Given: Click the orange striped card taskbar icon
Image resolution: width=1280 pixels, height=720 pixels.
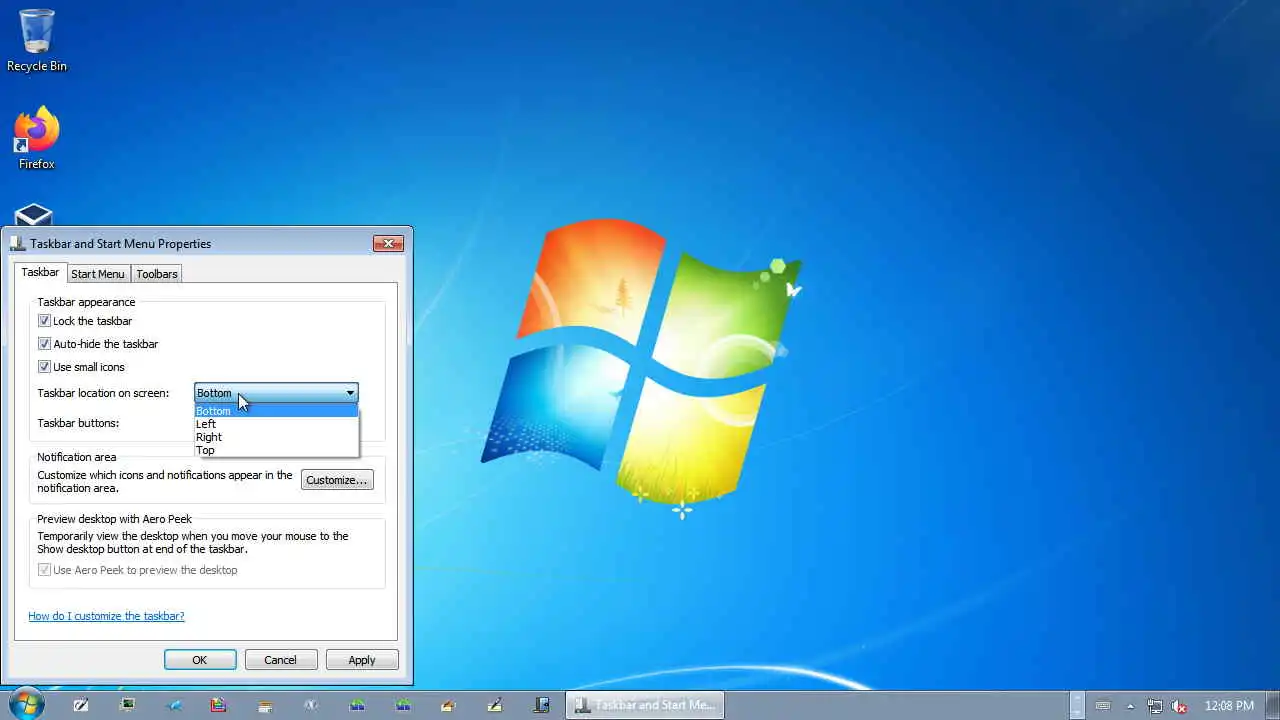Looking at the screenshot, I should (x=265, y=705).
